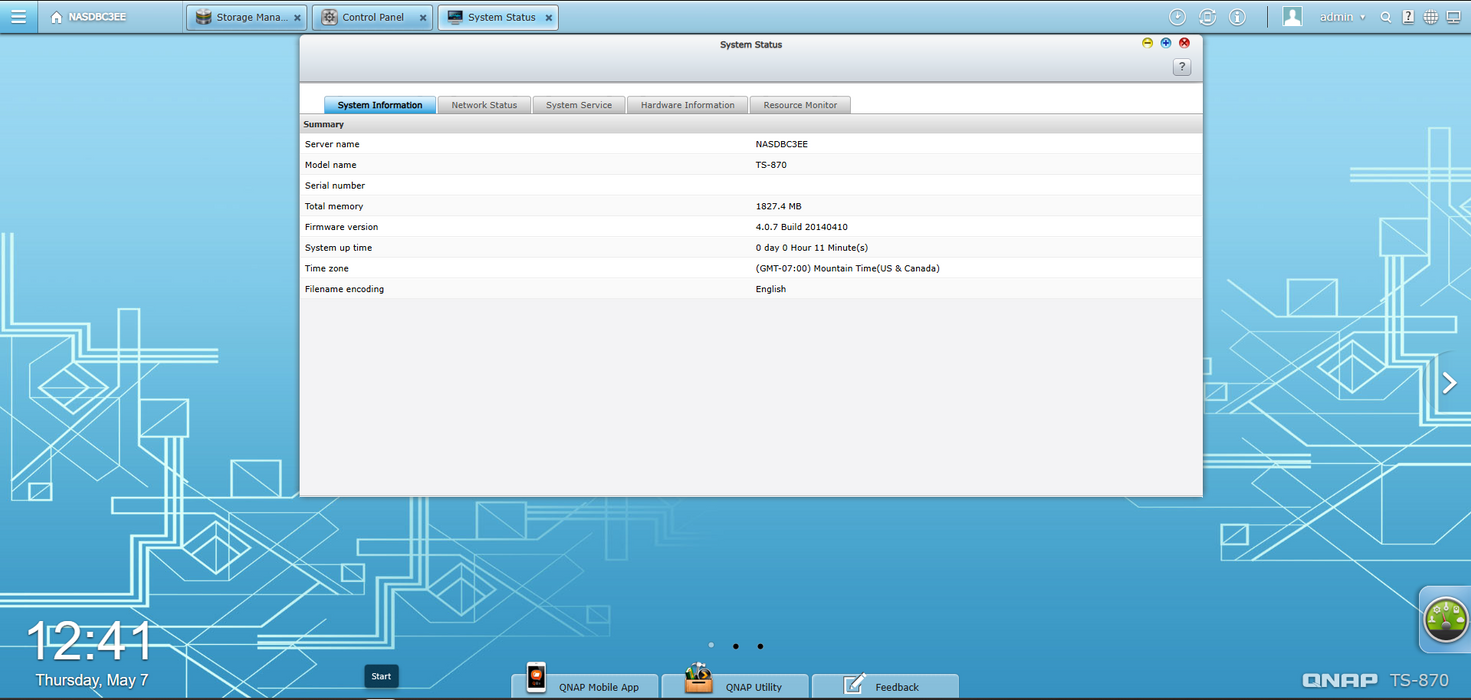This screenshot has width=1471, height=700.
Task: Select the second desktop page dot
Action: (735, 646)
